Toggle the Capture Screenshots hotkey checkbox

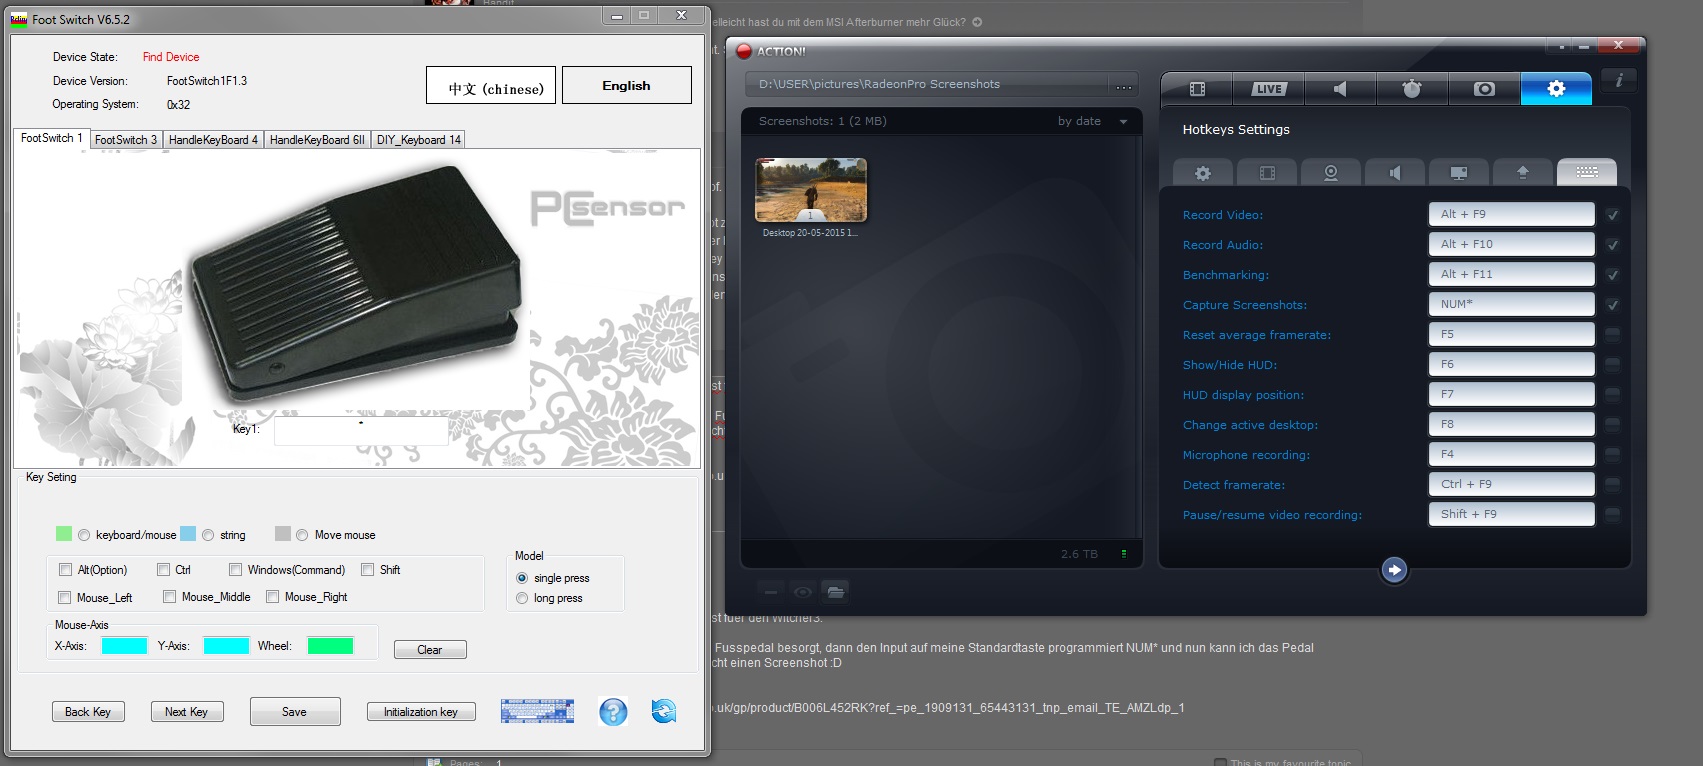pos(1612,305)
